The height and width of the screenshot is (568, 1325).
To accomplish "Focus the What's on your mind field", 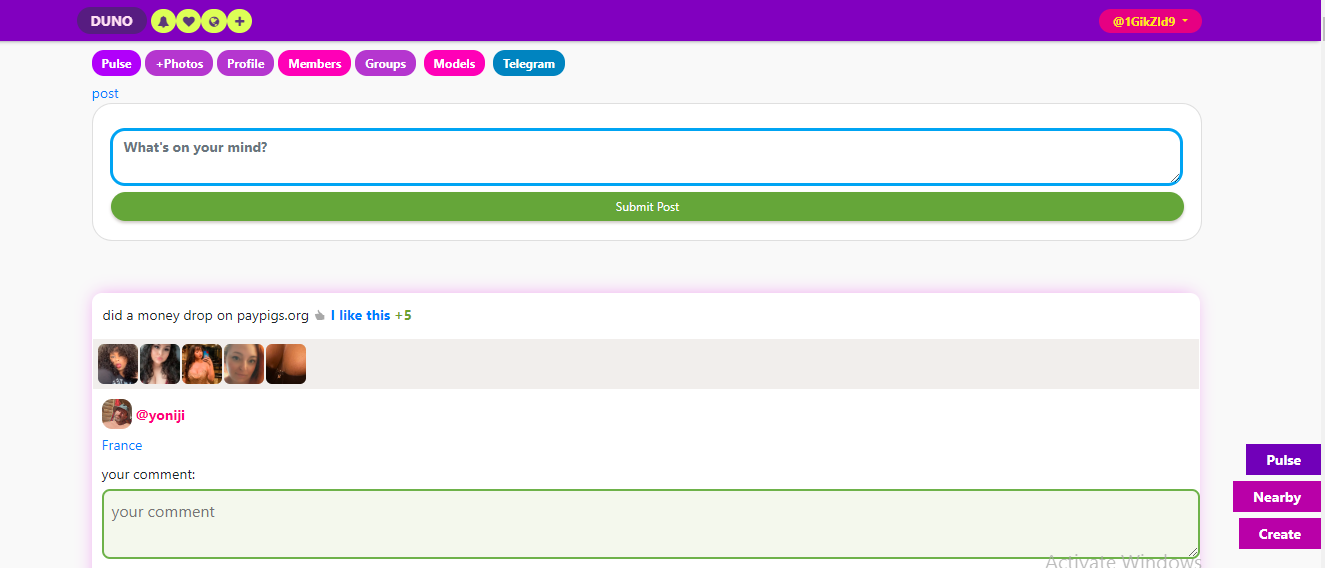I will pyautogui.click(x=646, y=157).
